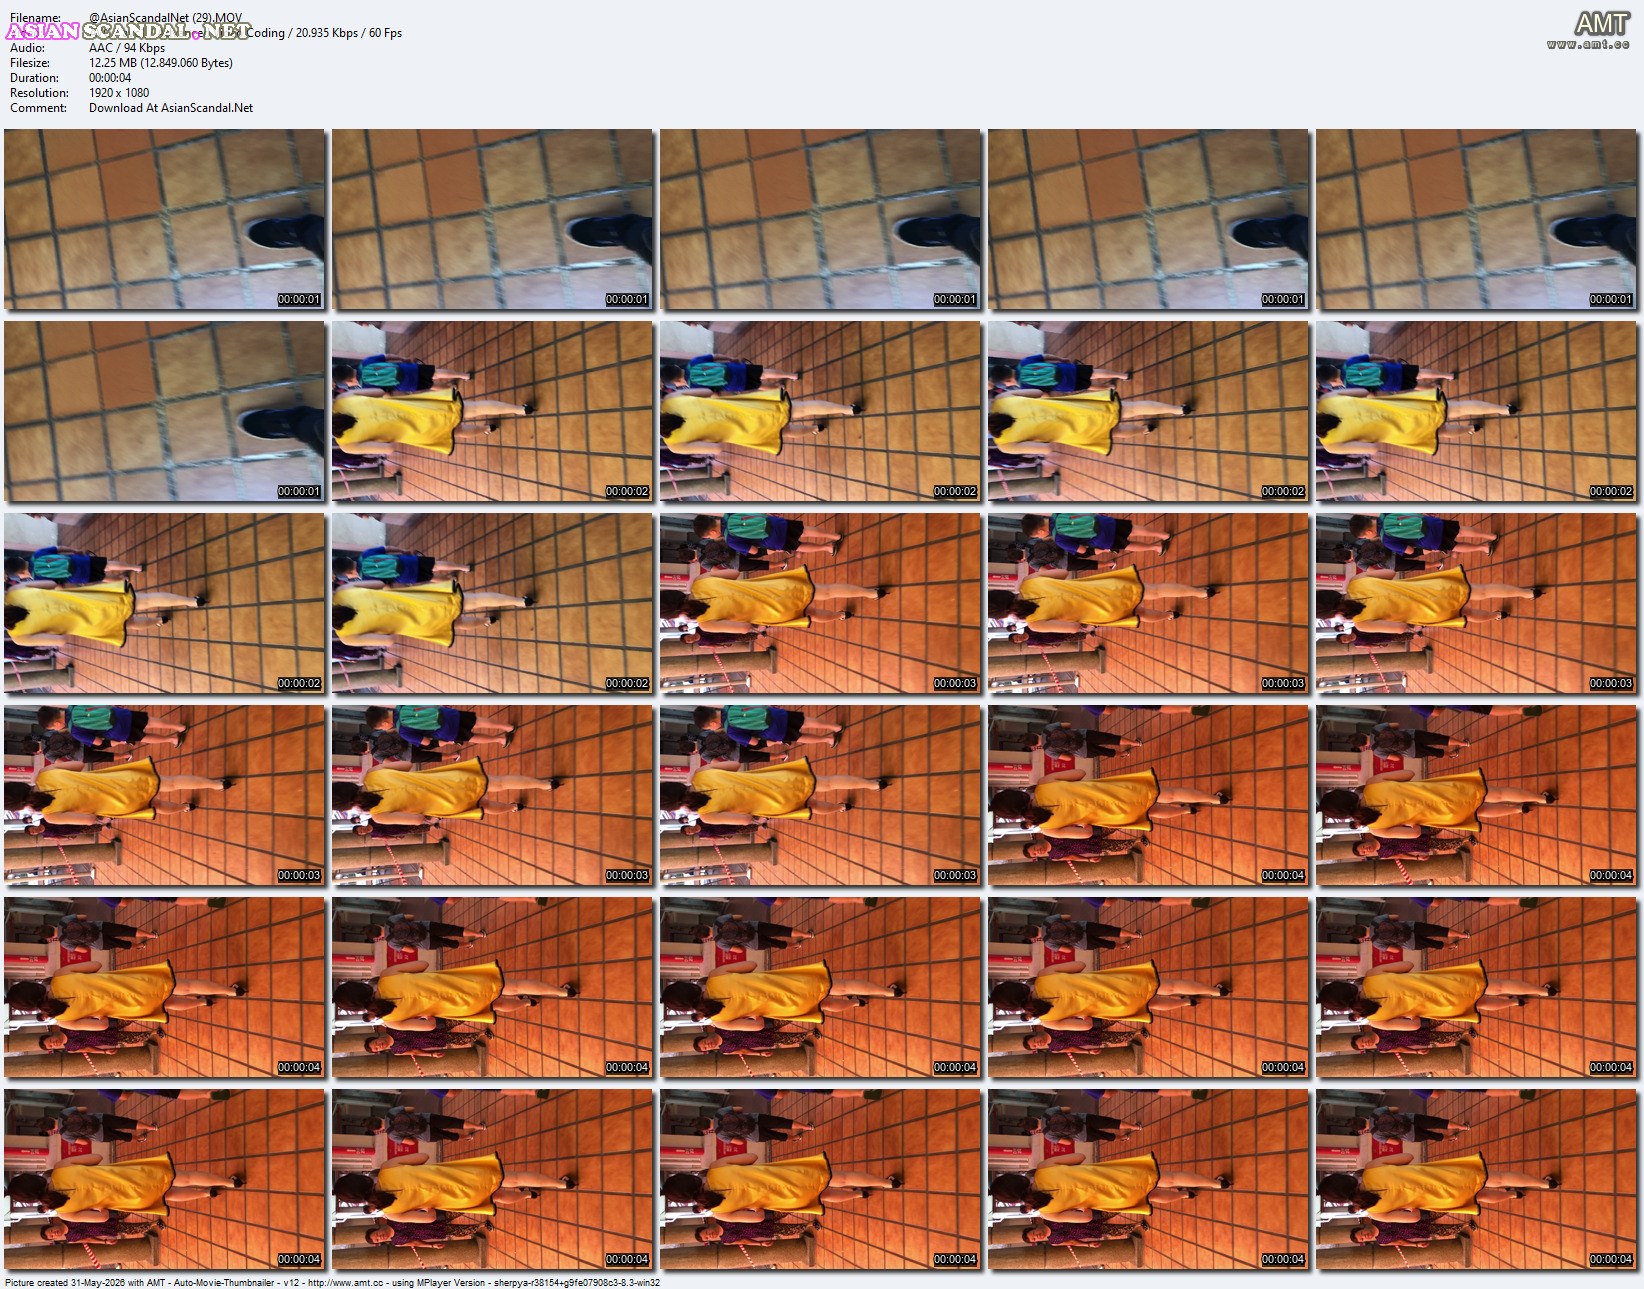The height and width of the screenshot is (1289, 1644).
Task: Select the duration value next to "Duration:"
Action: (110, 78)
